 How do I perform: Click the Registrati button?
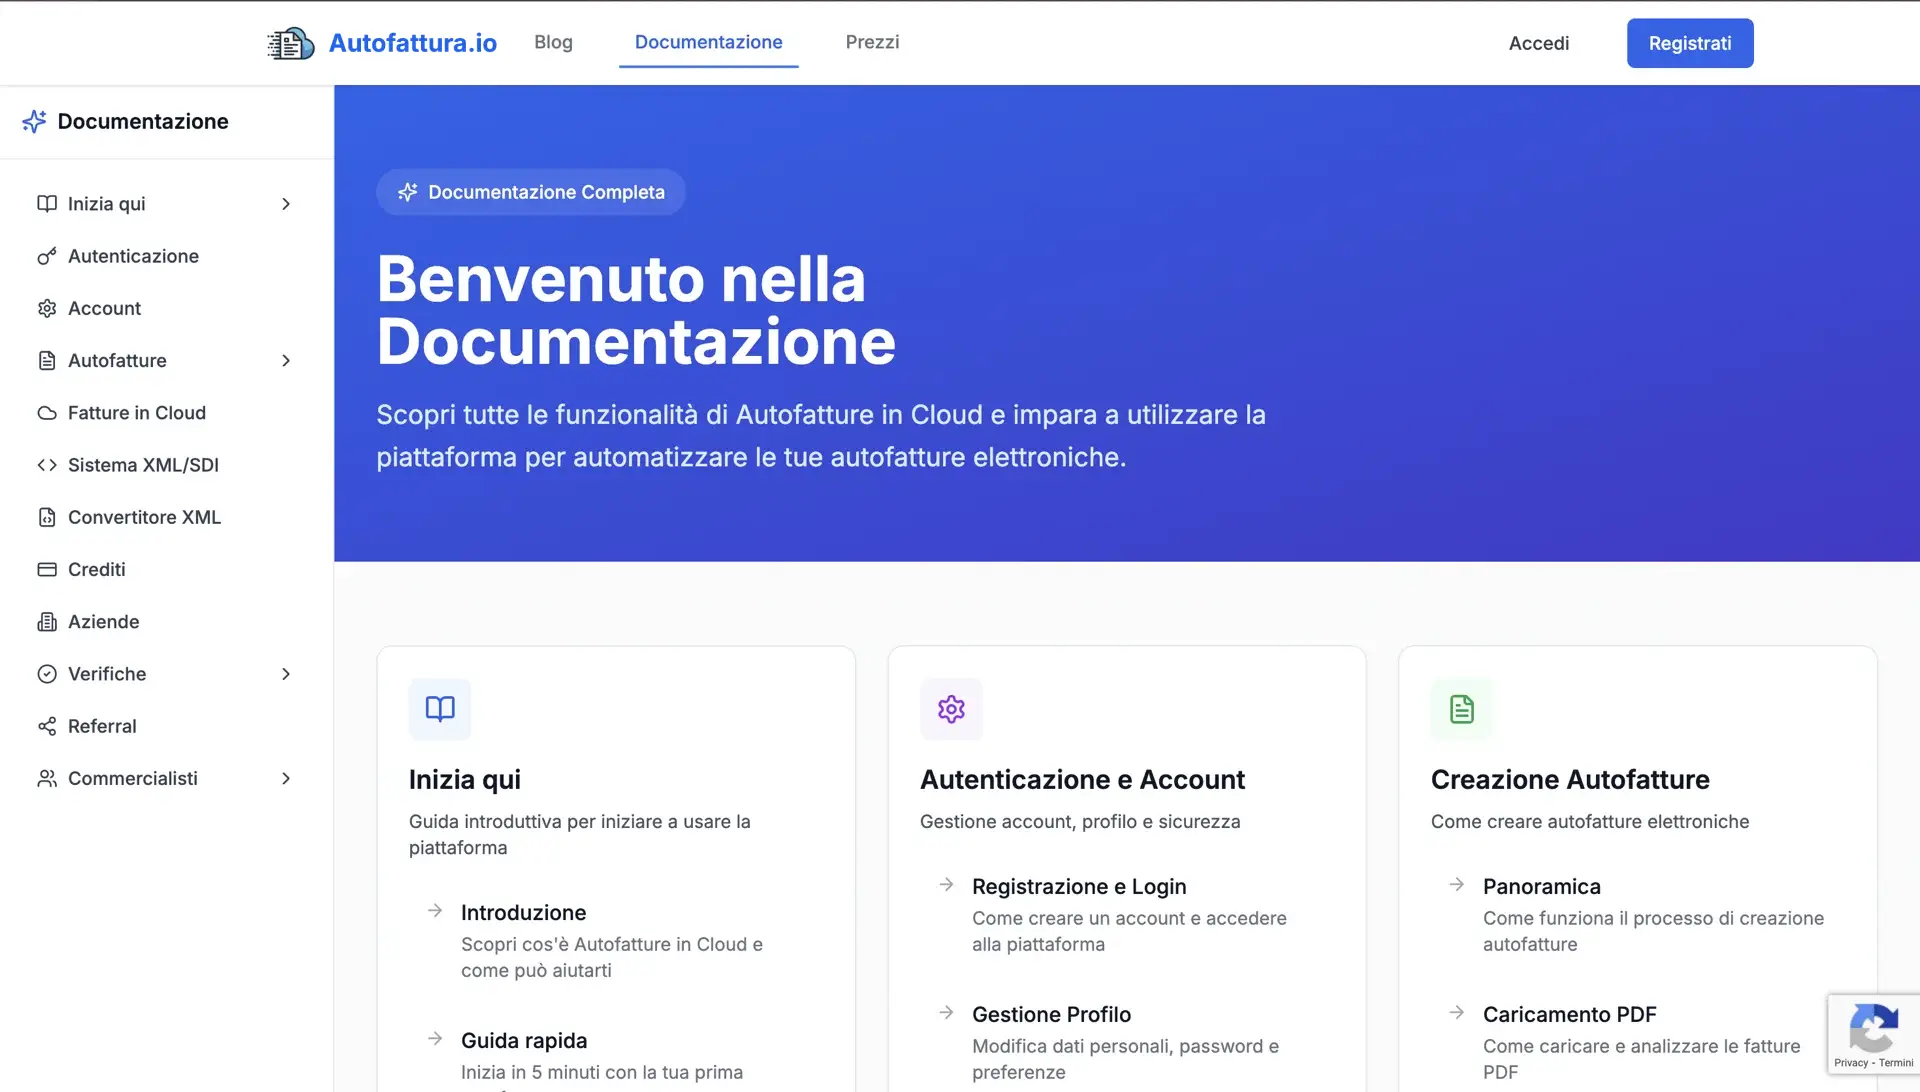[1689, 43]
